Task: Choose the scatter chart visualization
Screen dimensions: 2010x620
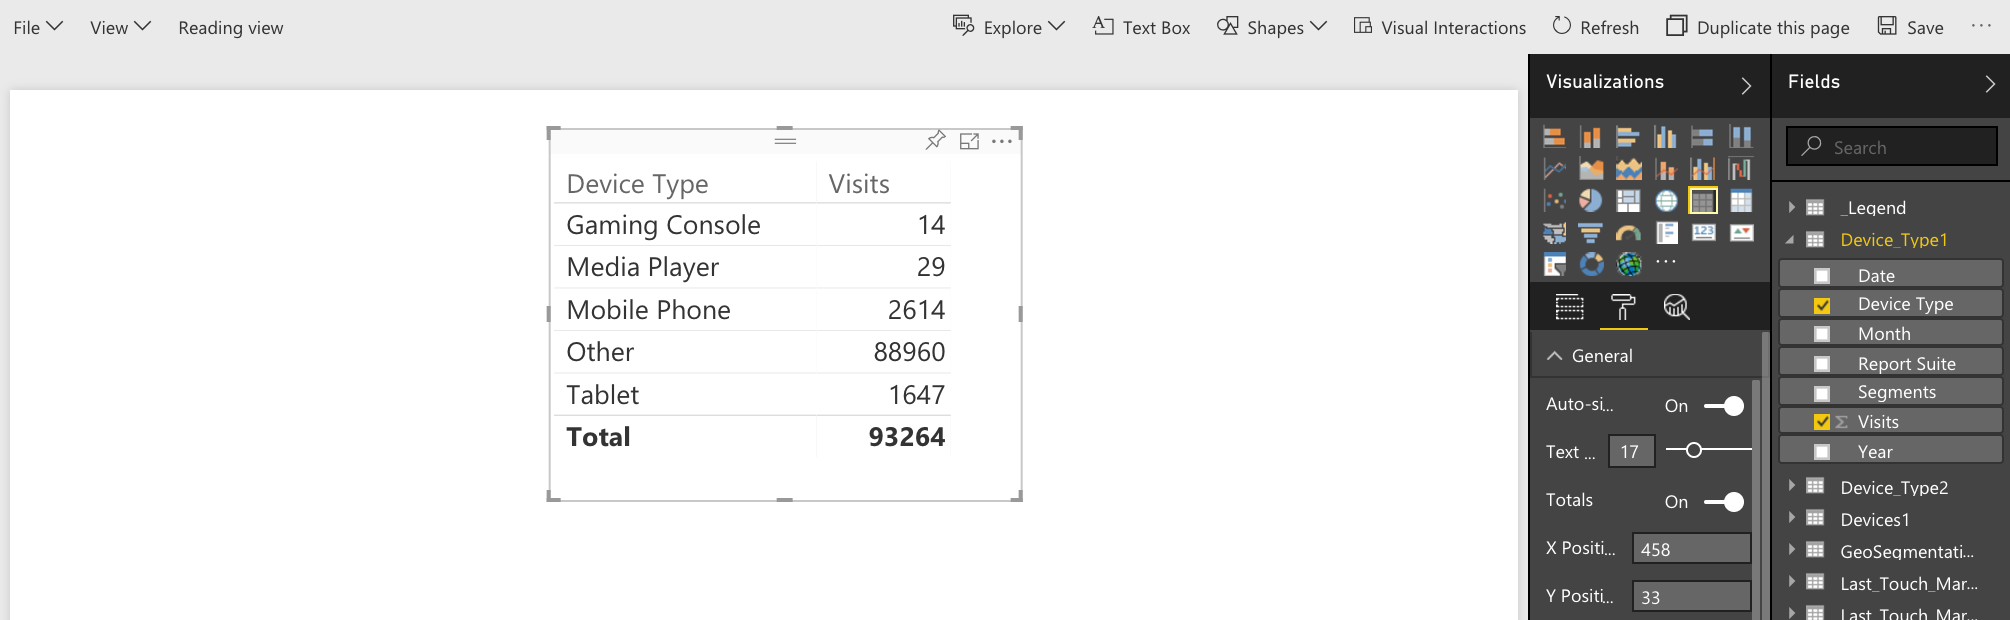Action: [x=1554, y=201]
